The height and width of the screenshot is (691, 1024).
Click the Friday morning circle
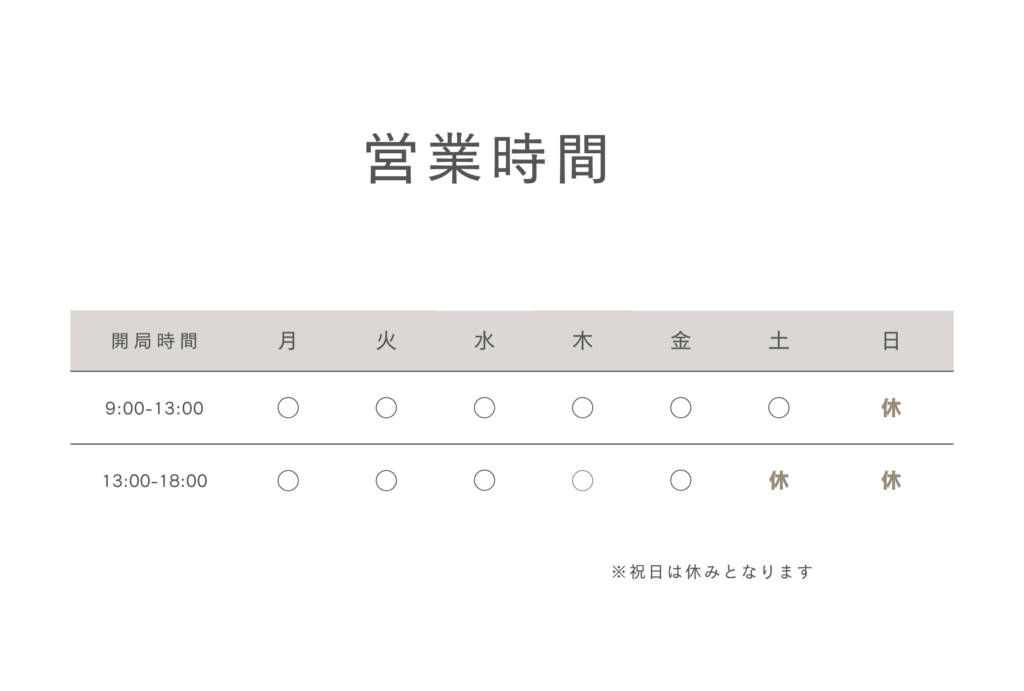681,408
